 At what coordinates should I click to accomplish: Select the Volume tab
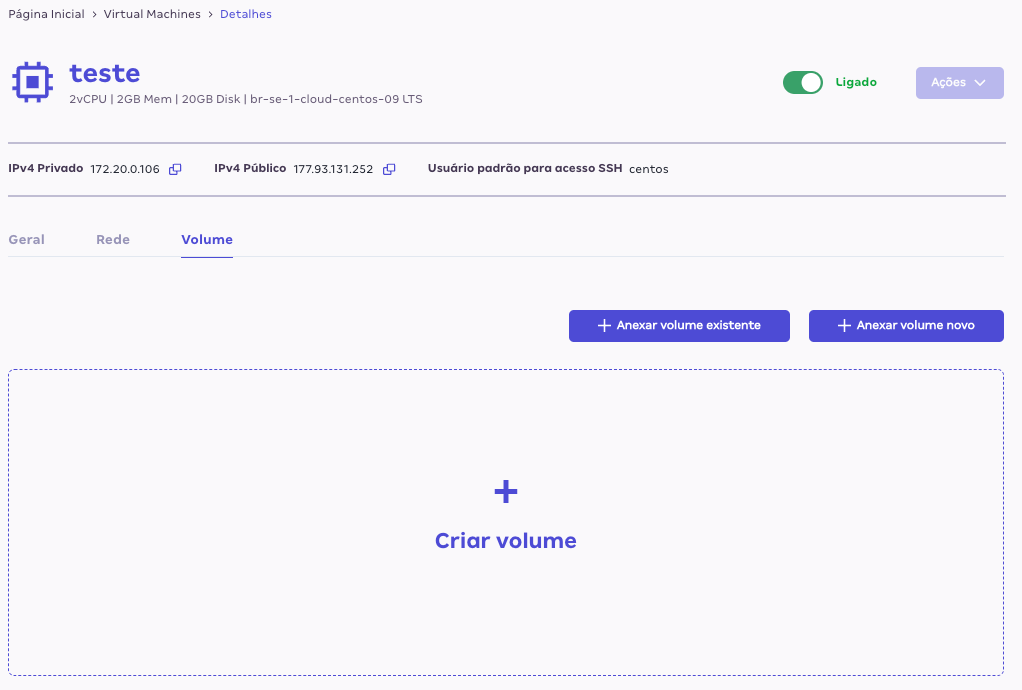click(207, 240)
